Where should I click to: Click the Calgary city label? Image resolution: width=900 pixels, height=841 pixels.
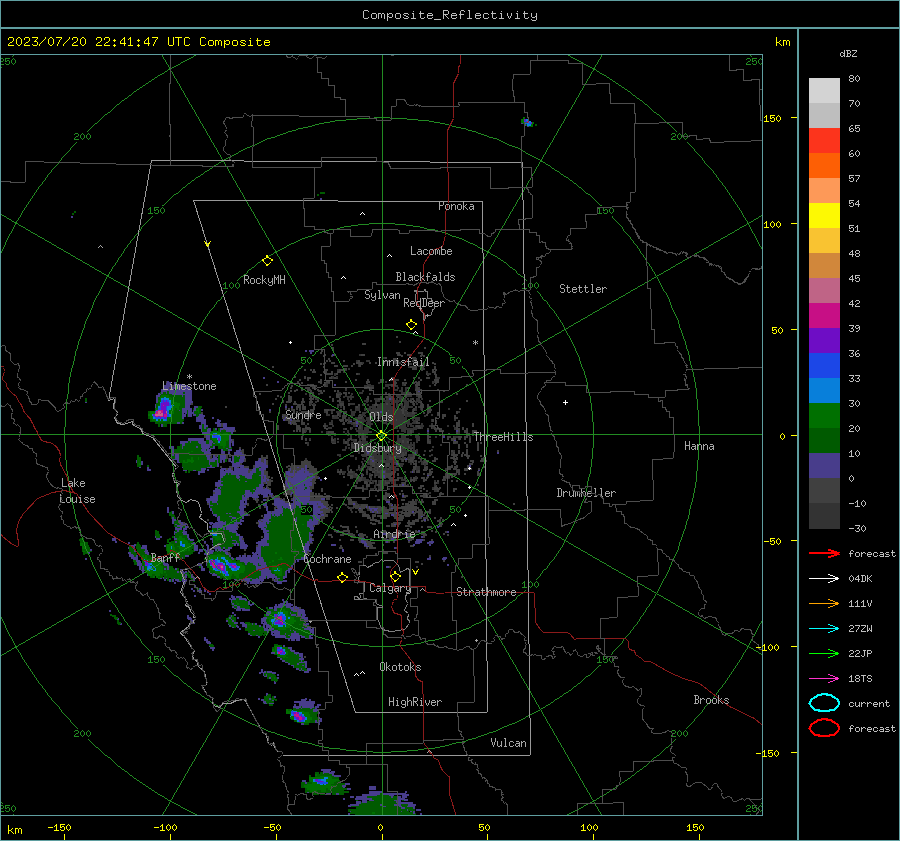[x=390, y=588]
